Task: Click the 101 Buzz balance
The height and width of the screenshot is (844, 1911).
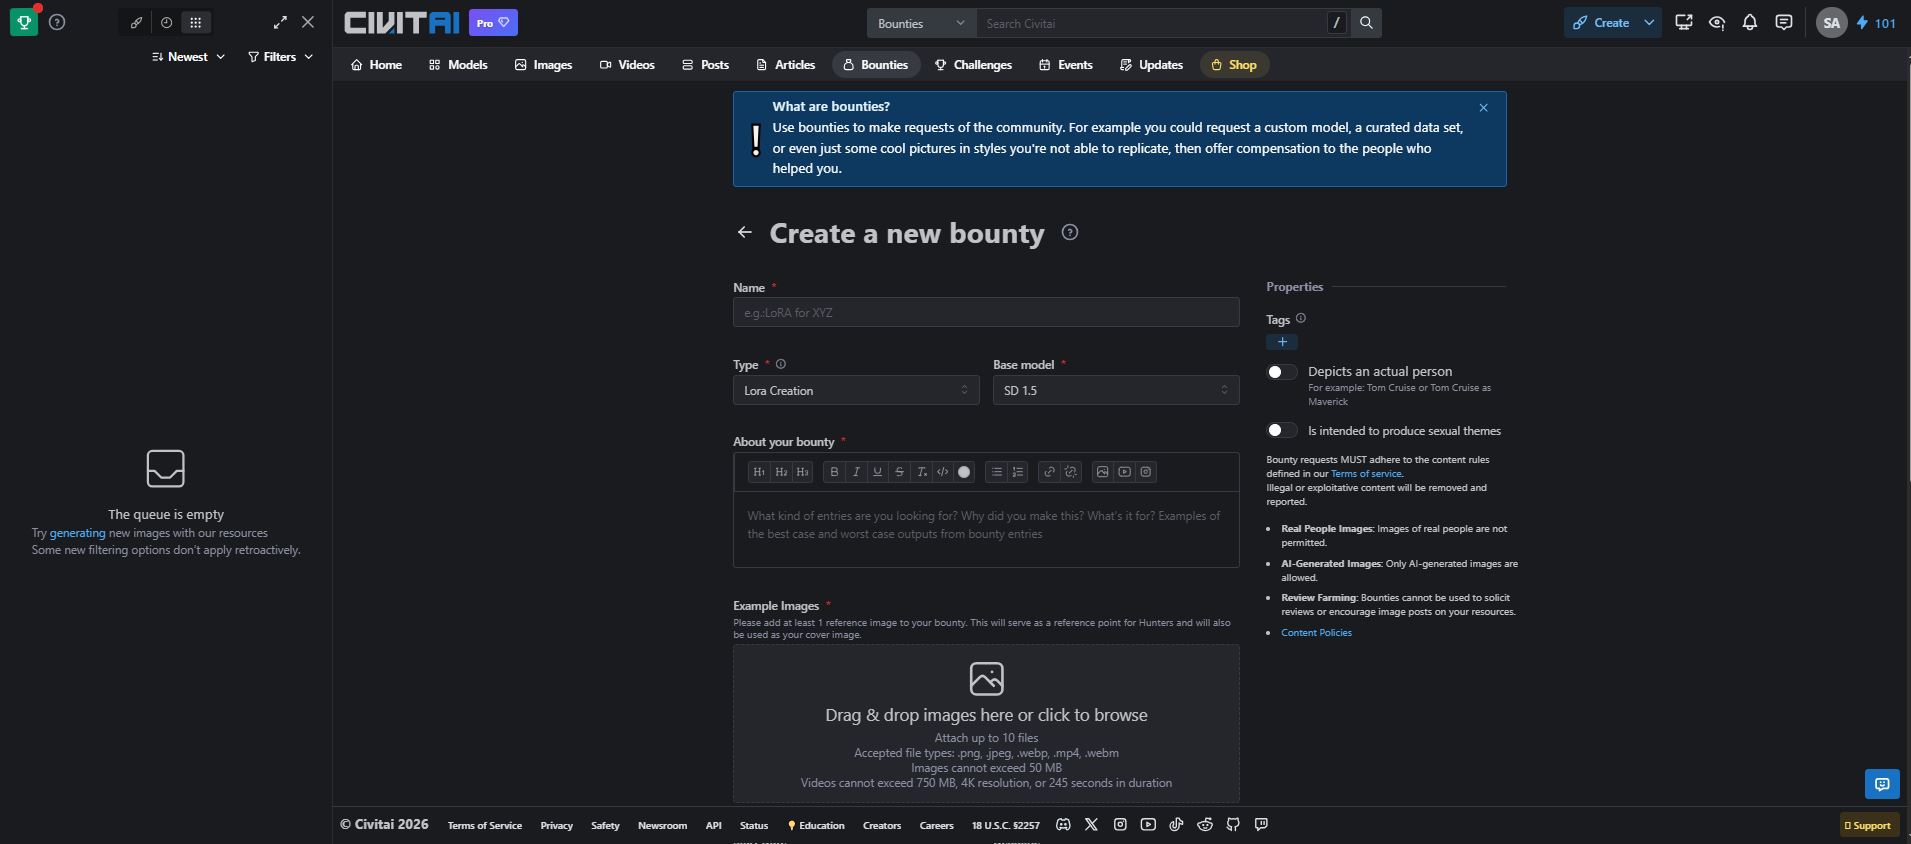Action: [x=1877, y=23]
